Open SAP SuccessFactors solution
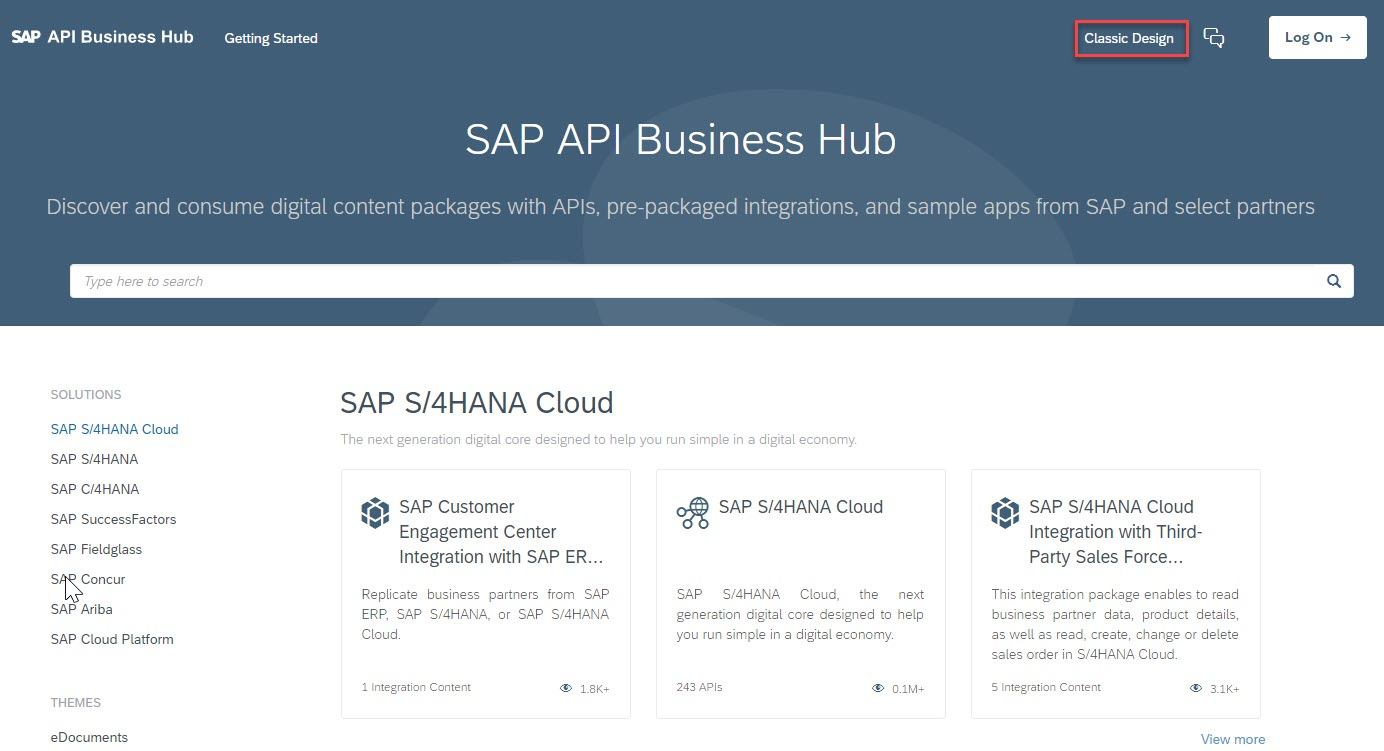The width and height of the screenshot is (1384, 751). point(113,519)
